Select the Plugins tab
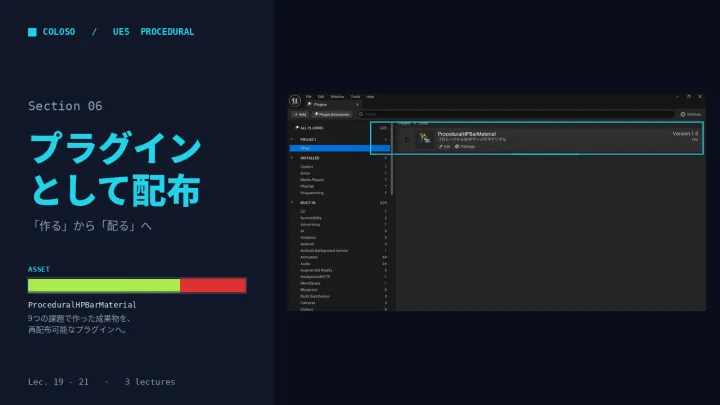The image size is (720, 405). [333, 104]
